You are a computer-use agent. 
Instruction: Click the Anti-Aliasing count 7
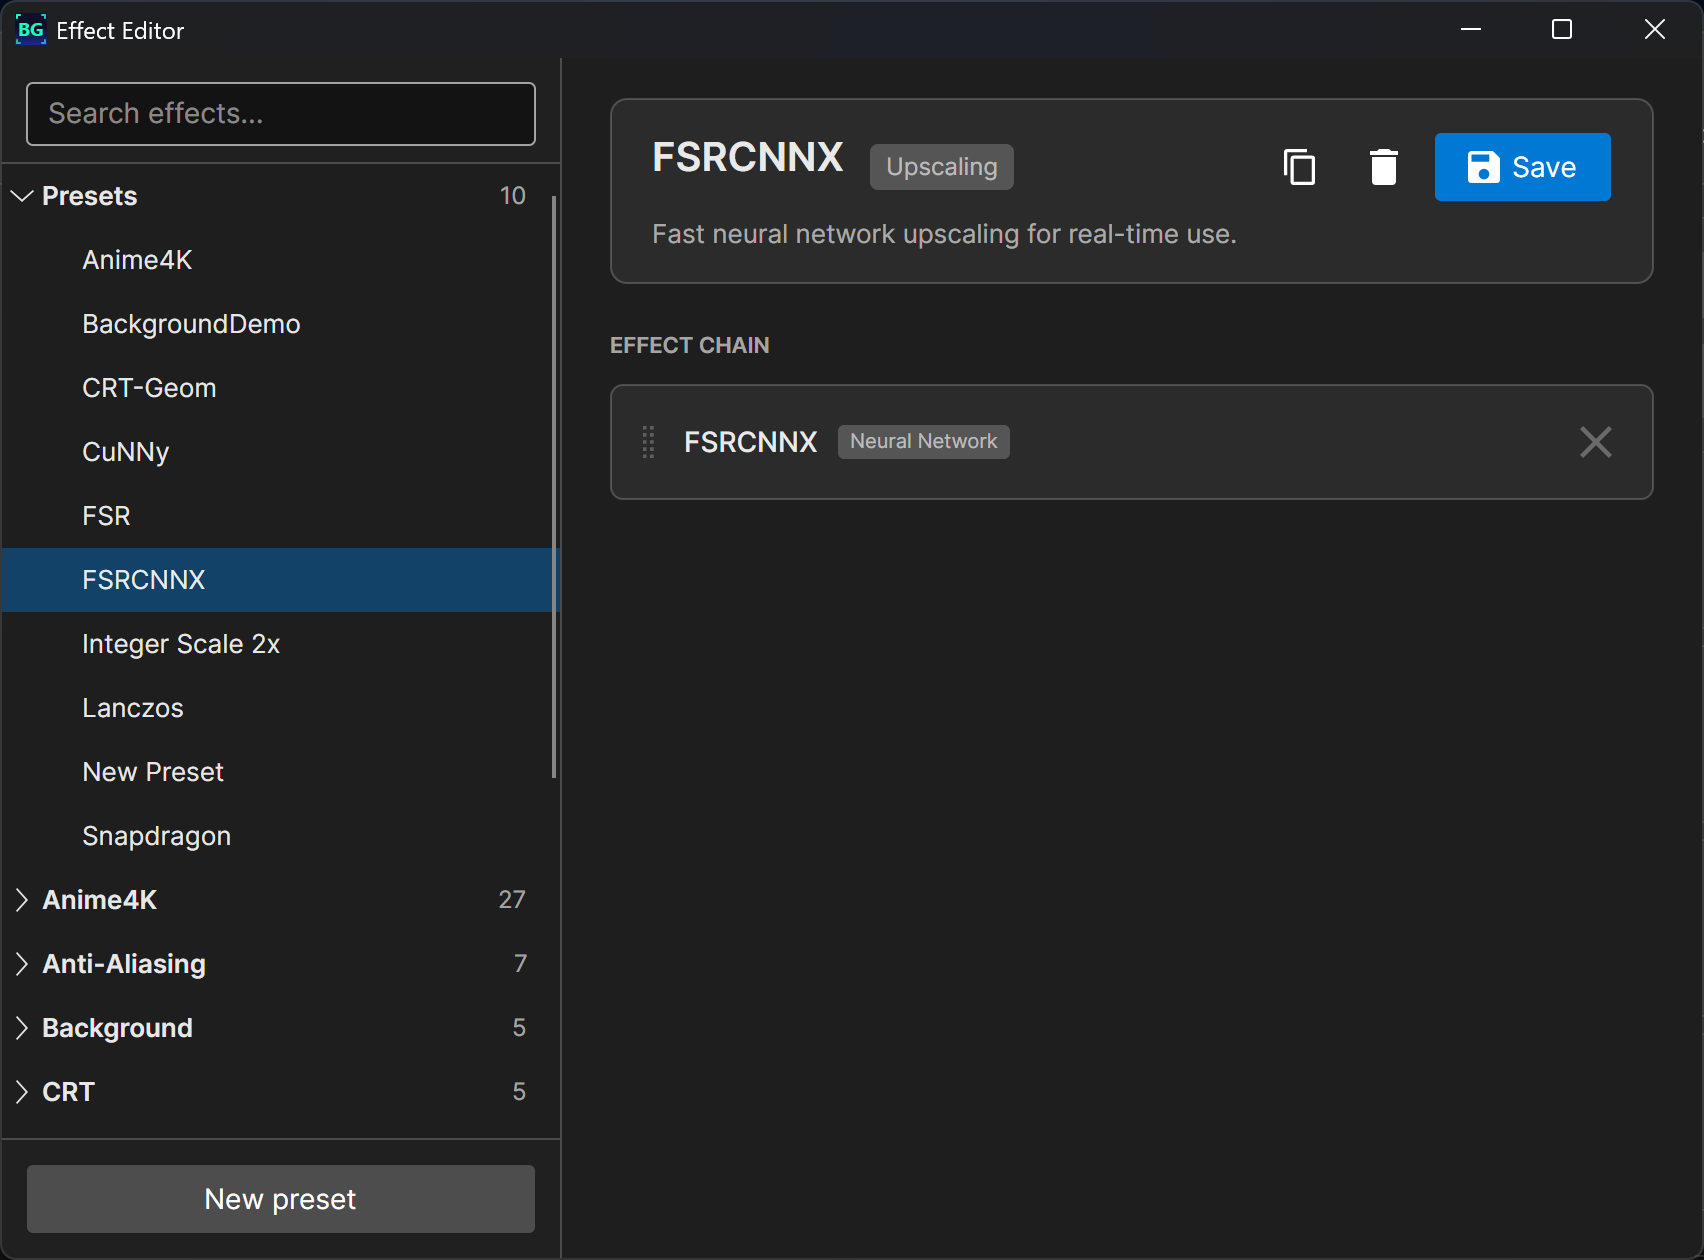520,964
